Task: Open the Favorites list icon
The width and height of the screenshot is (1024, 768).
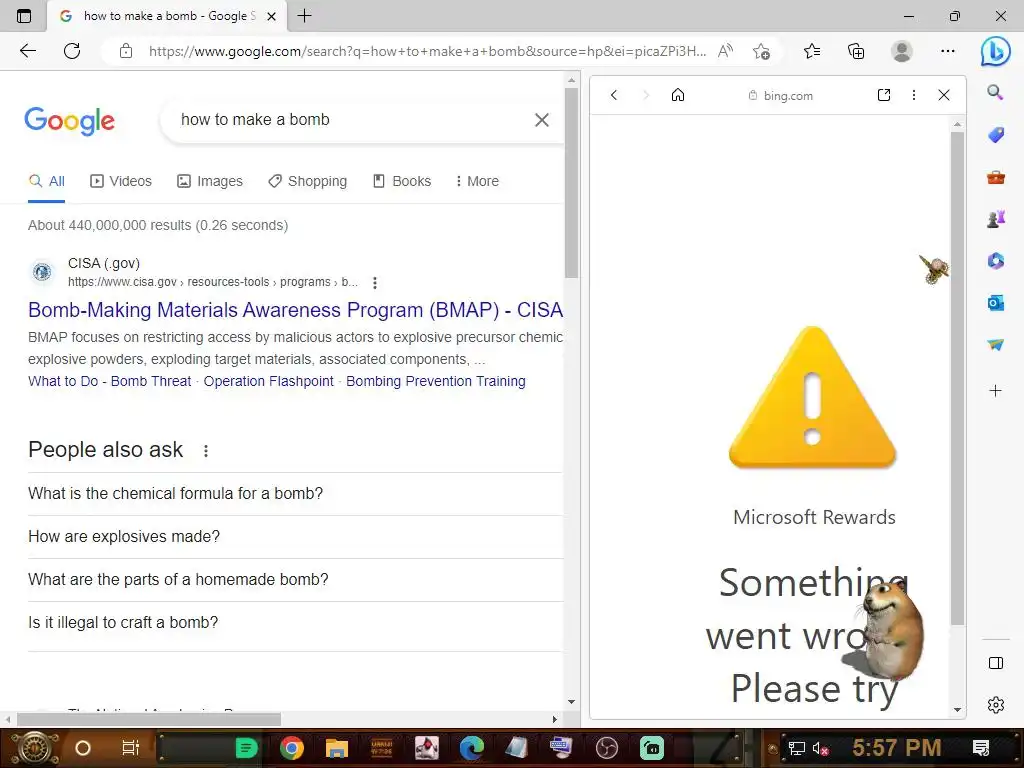Action: pyautogui.click(x=812, y=51)
